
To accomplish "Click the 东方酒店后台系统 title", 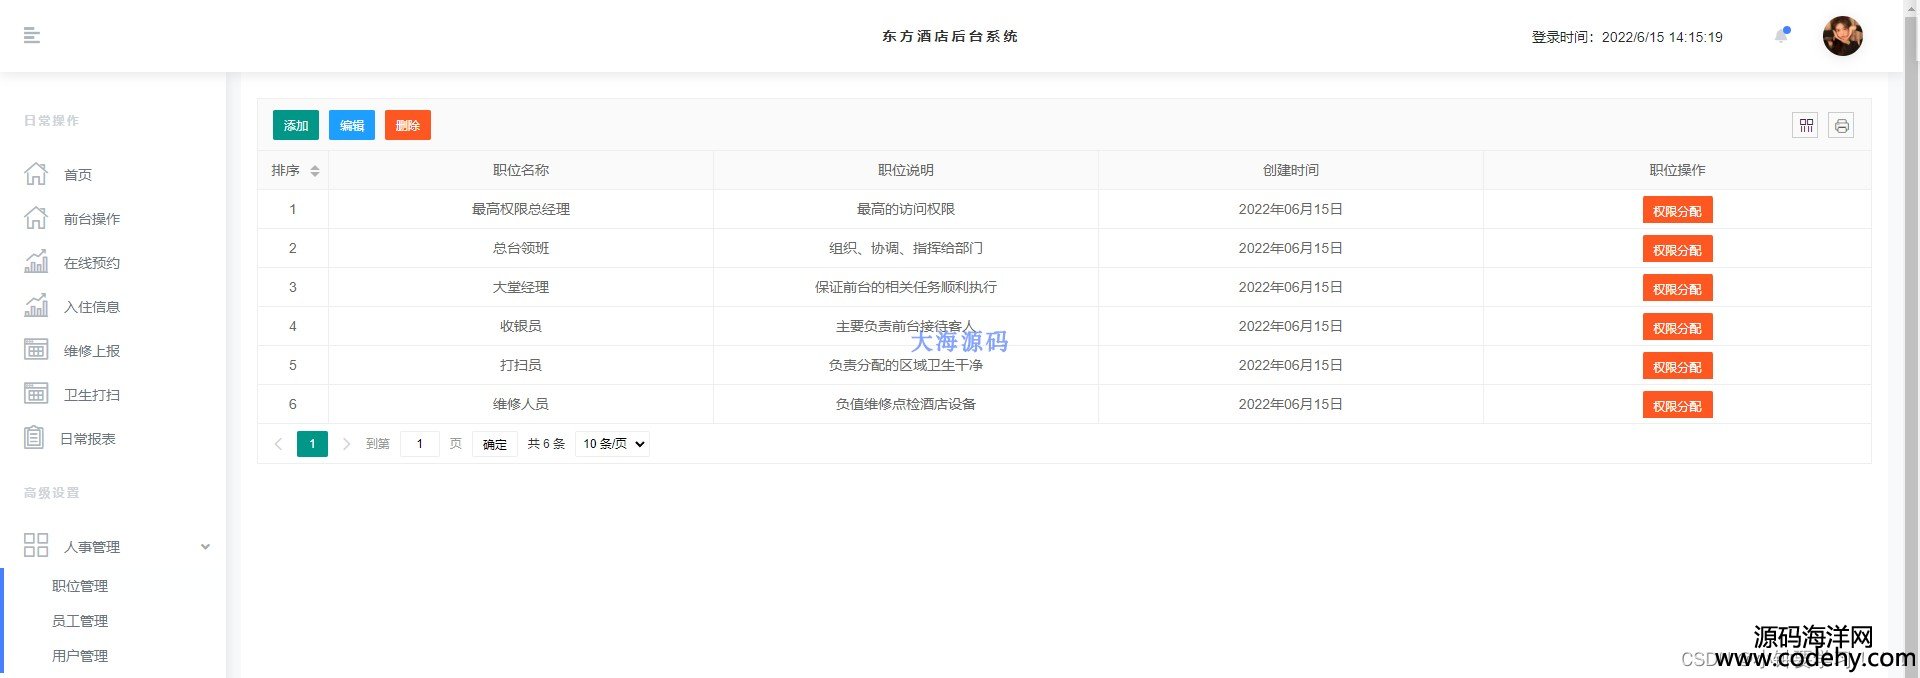I will click(950, 36).
